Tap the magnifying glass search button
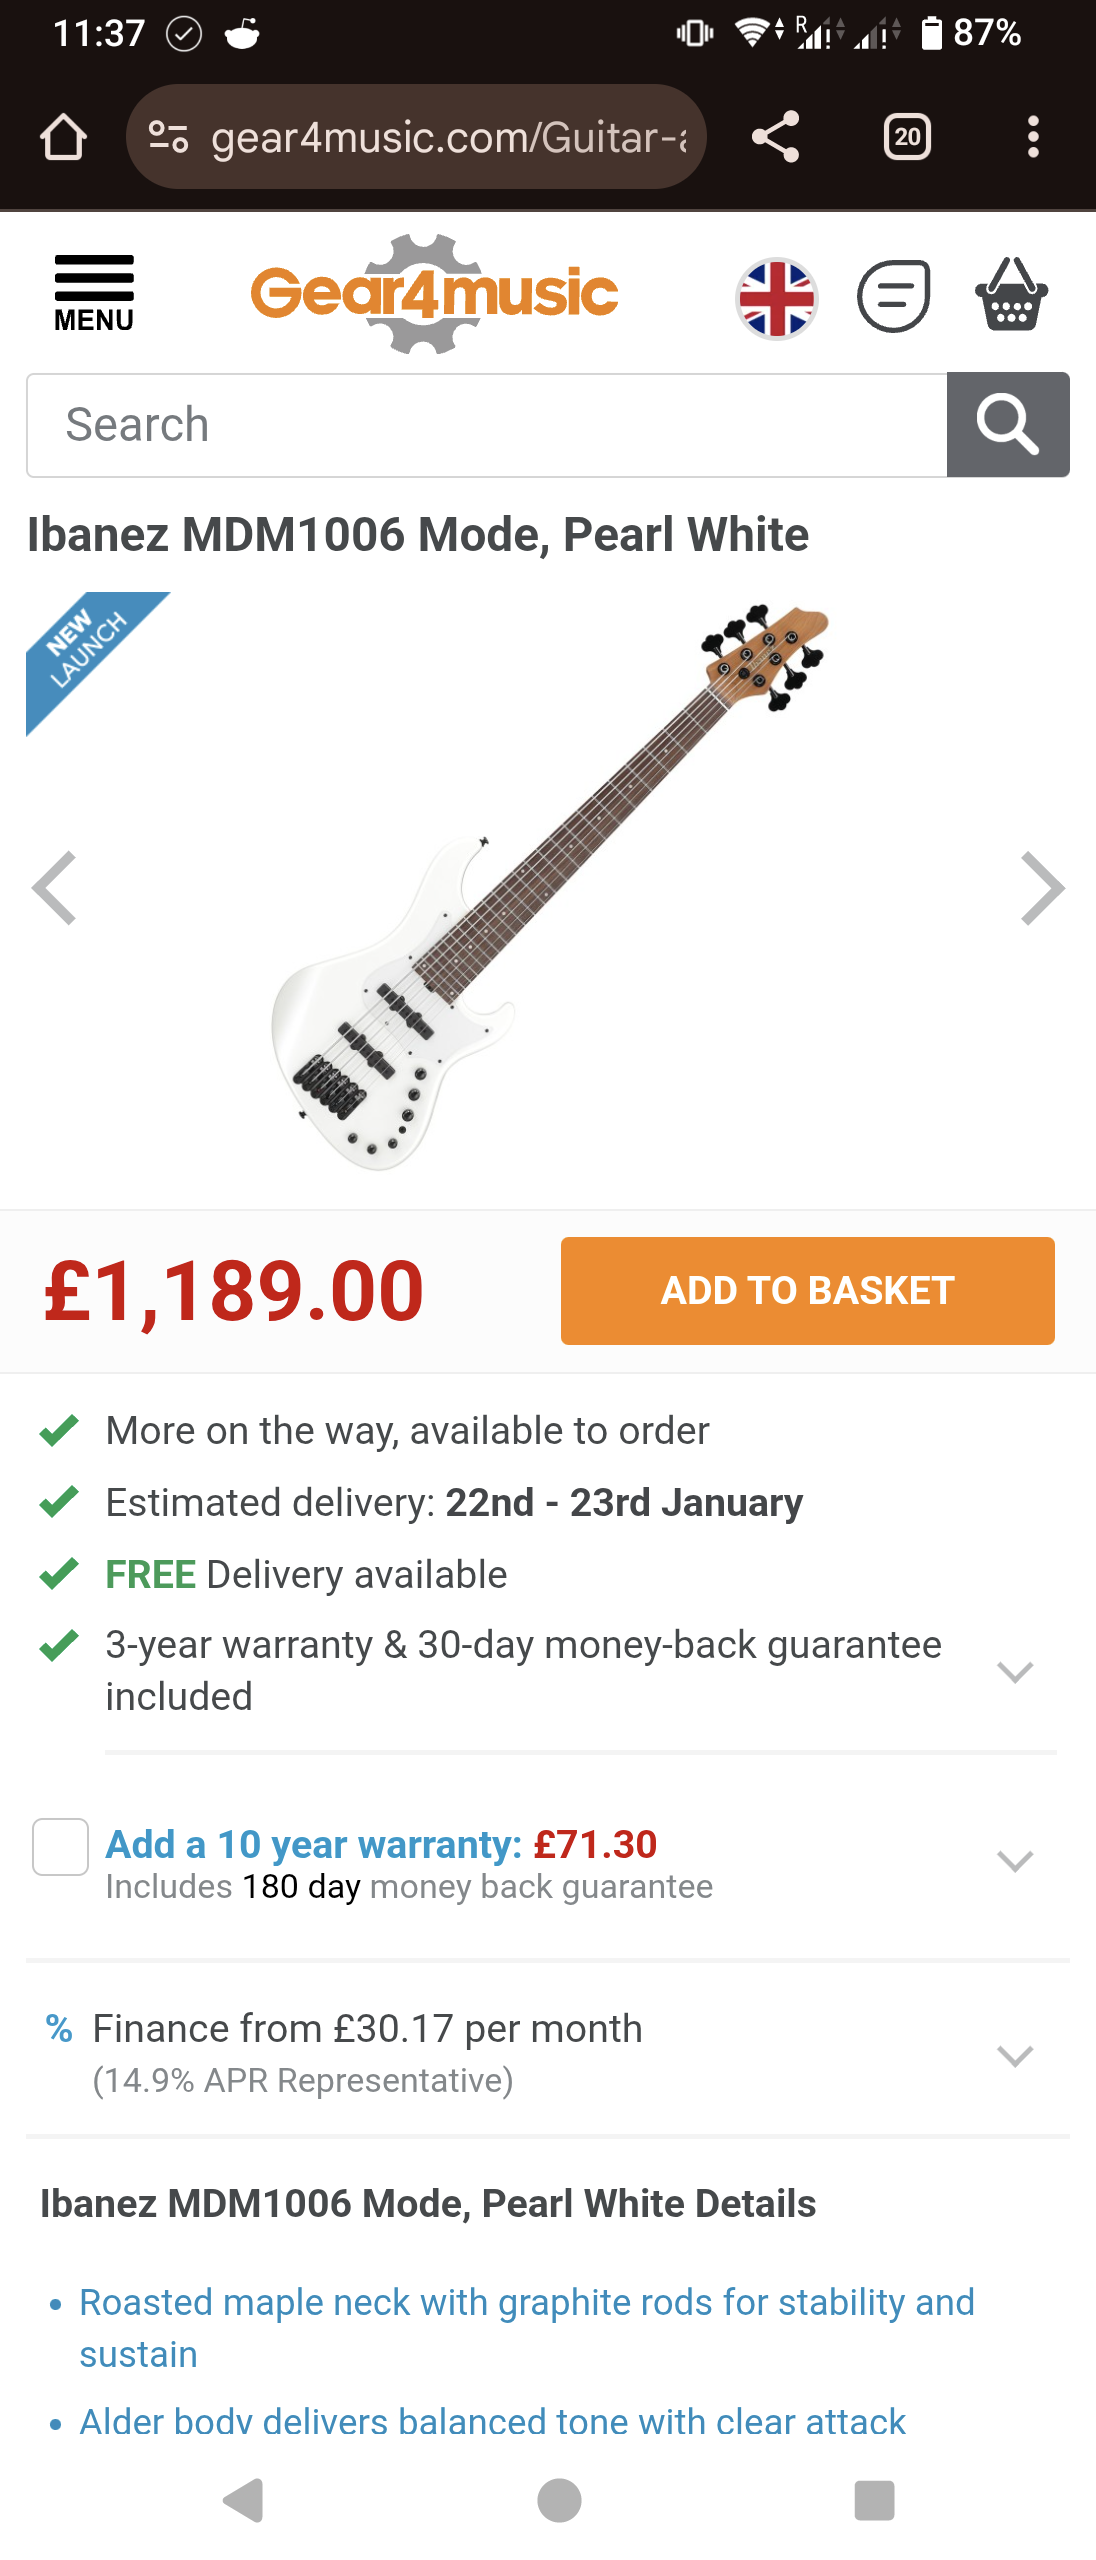The height and width of the screenshot is (2560, 1096). (1007, 425)
